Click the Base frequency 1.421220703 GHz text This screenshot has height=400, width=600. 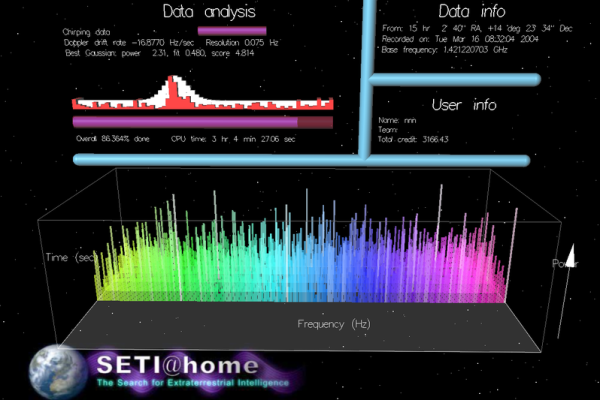tap(444, 50)
